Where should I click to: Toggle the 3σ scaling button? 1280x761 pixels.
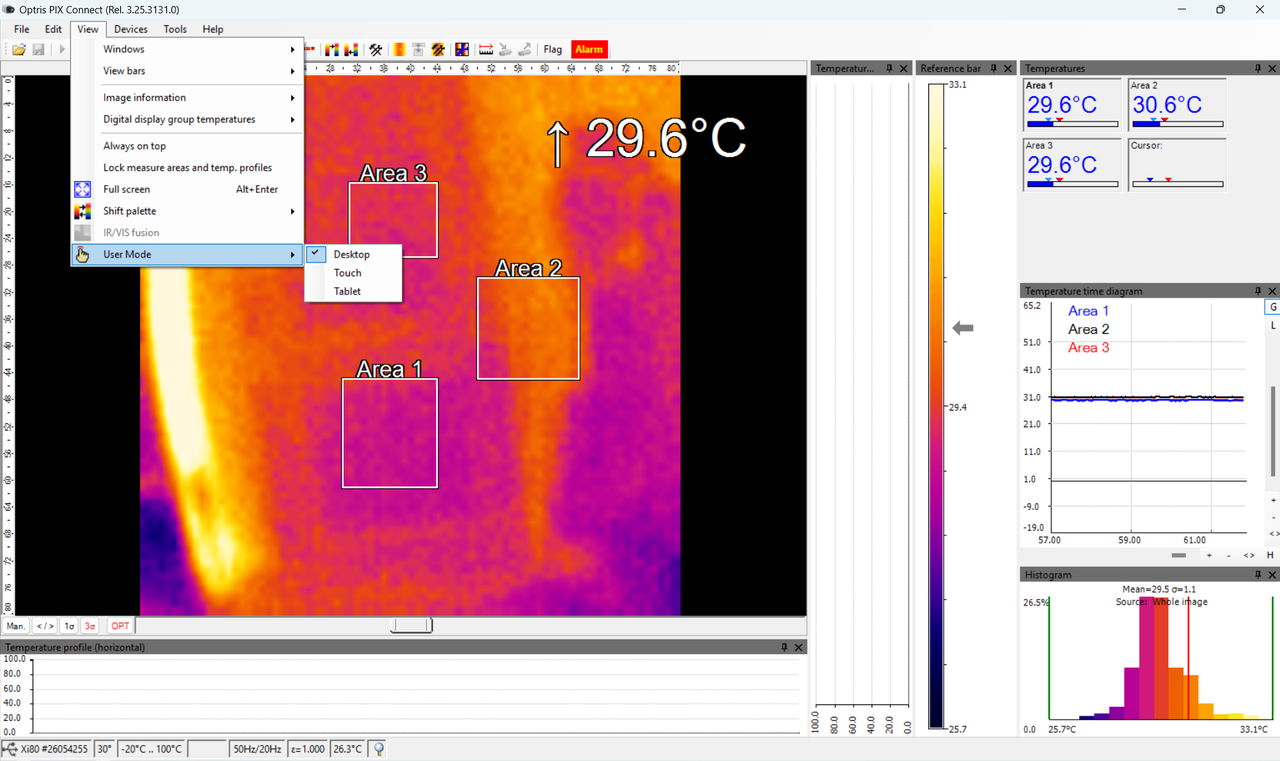point(90,626)
